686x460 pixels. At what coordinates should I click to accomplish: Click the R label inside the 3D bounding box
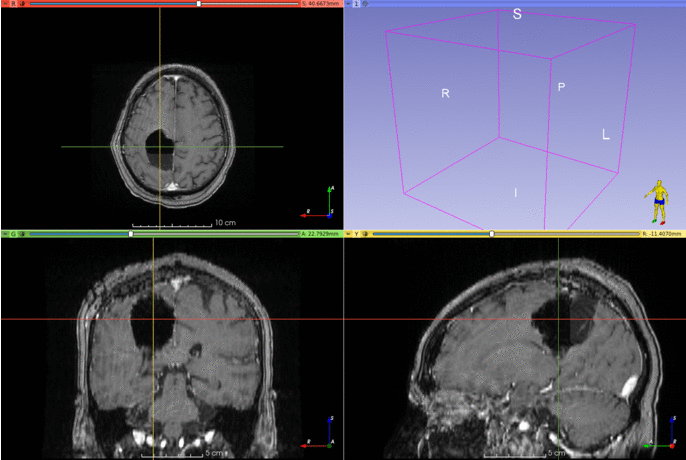point(445,93)
